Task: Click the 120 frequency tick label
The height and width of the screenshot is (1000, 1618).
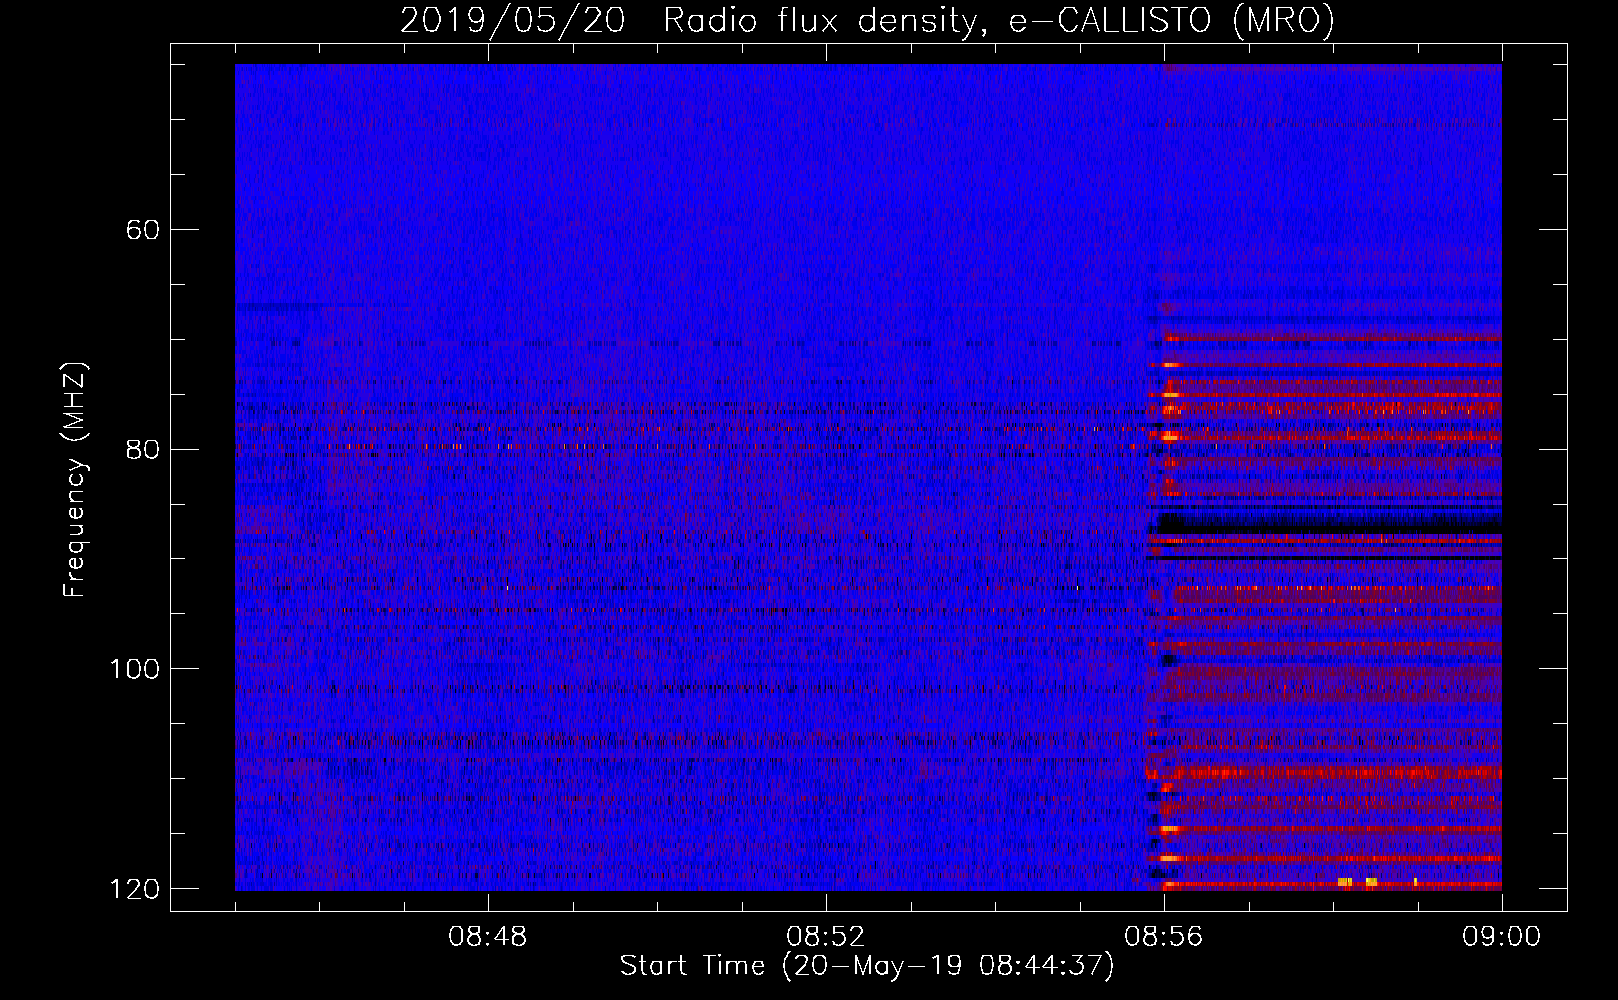Action: pyautogui.click(x=134, y=889)
